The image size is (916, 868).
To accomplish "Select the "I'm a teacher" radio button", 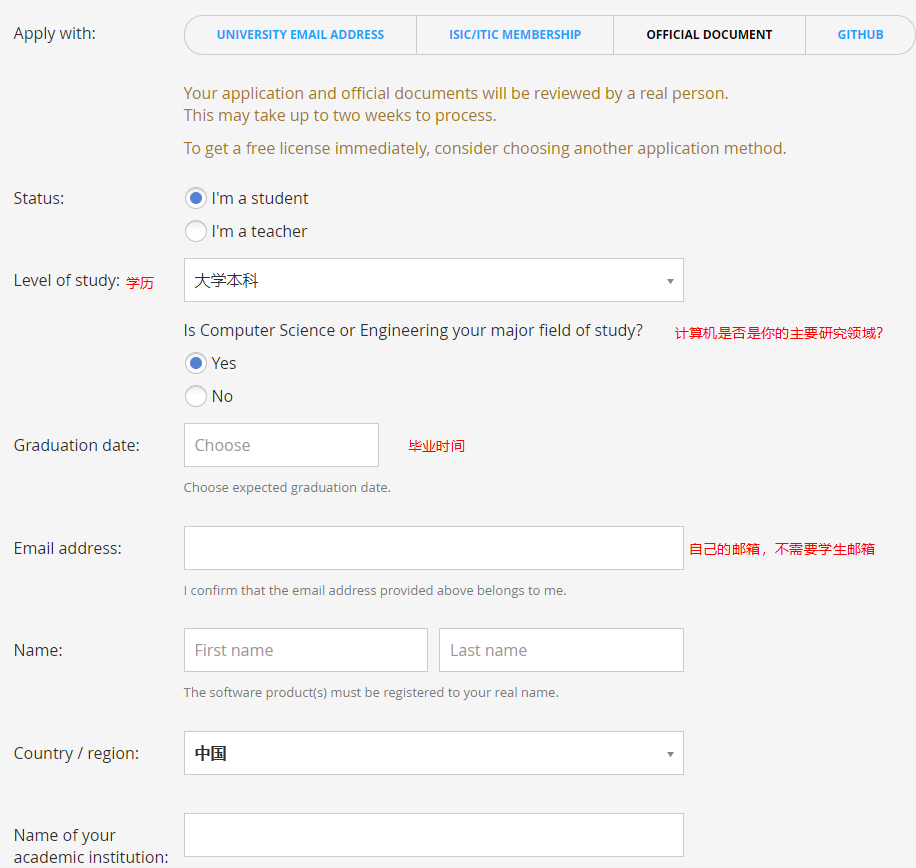I will click(x=196, y=231).
